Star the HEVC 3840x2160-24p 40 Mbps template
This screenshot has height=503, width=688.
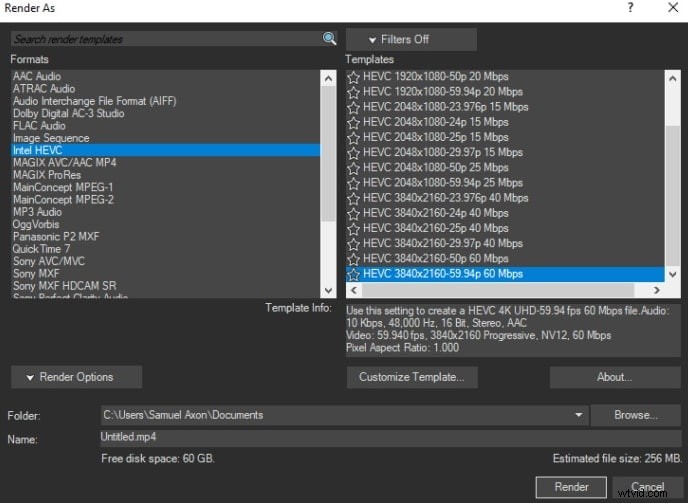354,214
